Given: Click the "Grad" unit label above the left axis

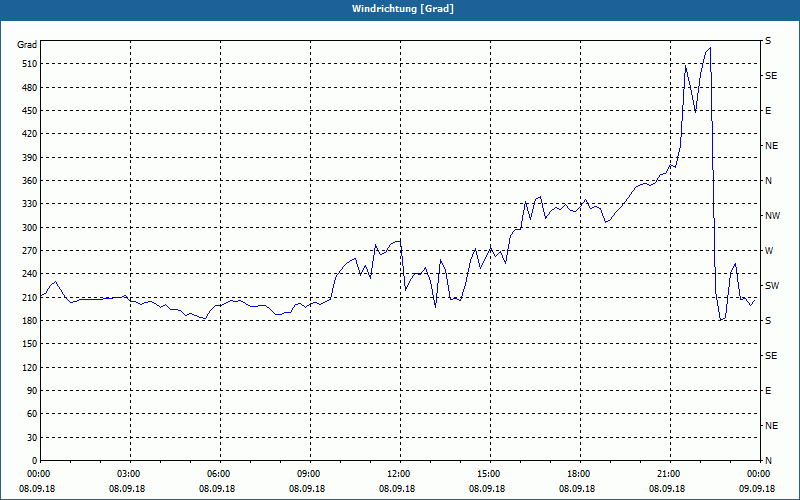Looking at the screenshot, I should click(x=27, y=45).
